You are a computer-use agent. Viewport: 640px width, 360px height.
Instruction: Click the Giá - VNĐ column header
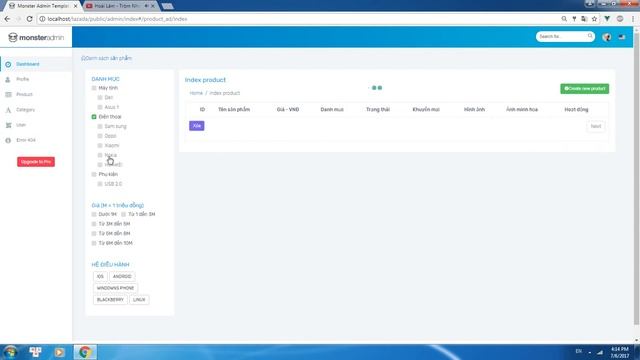pyautogui.click(x=288, y=109)
